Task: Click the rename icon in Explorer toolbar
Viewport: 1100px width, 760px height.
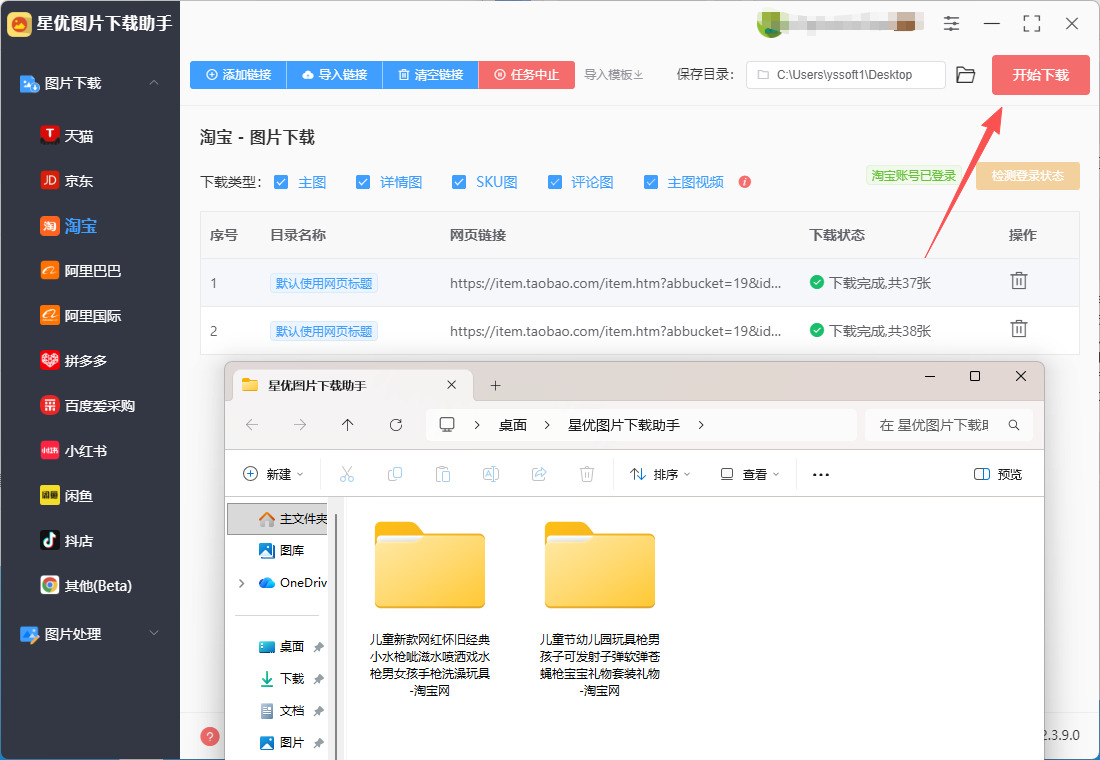Action: tap(491, 474)
